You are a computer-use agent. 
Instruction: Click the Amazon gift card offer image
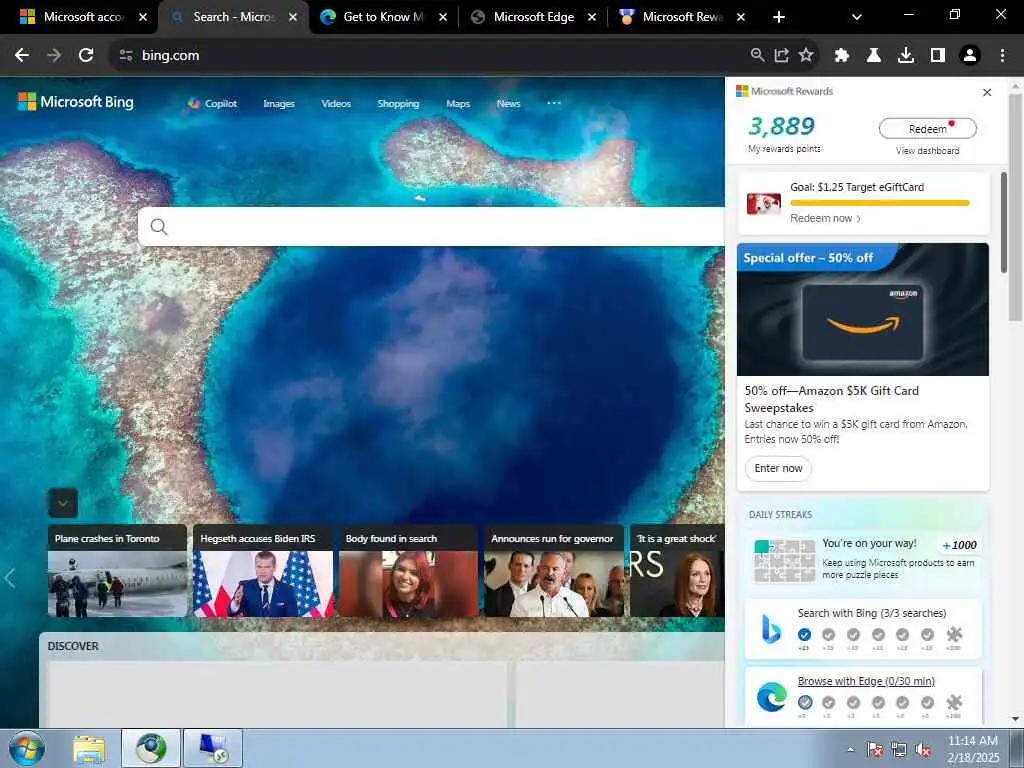click(863, 310)
